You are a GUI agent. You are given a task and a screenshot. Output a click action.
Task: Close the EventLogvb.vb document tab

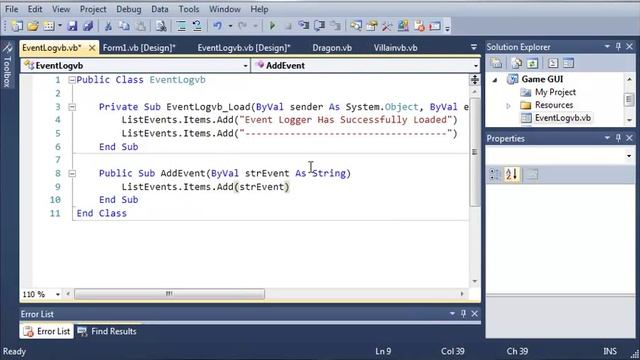click(92, 48)
